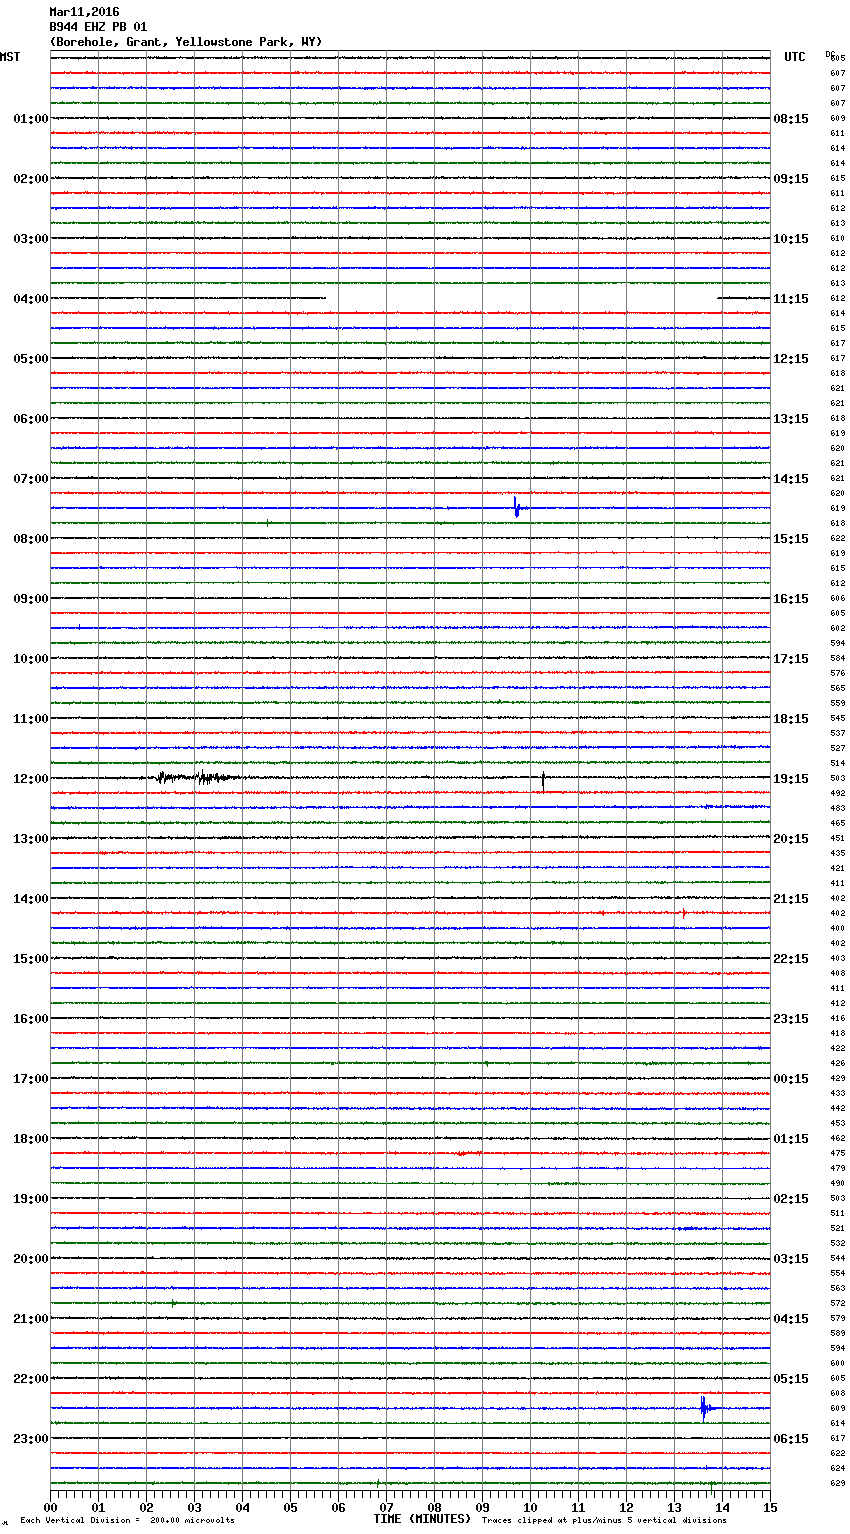
Task: Click the 13 minute axis tick label
Action: 674,1507
